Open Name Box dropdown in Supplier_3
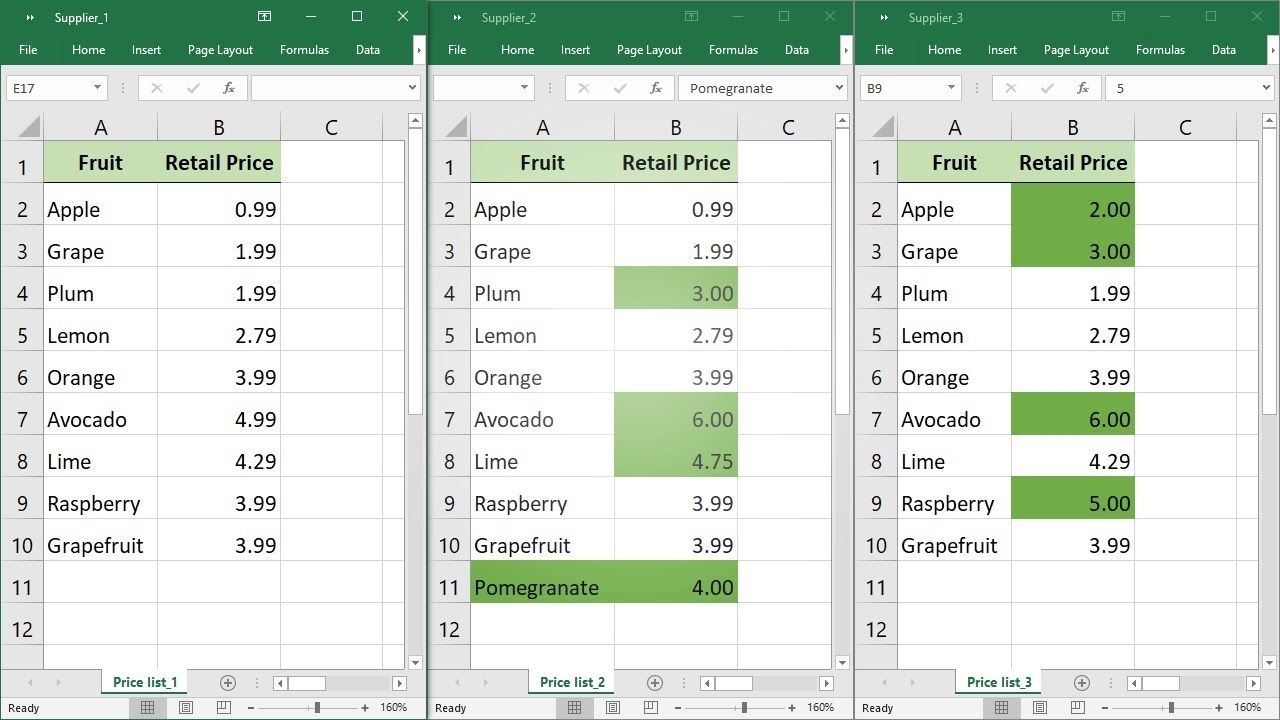Viewport: 1280px width, 720px height. [x=951, y=88]
